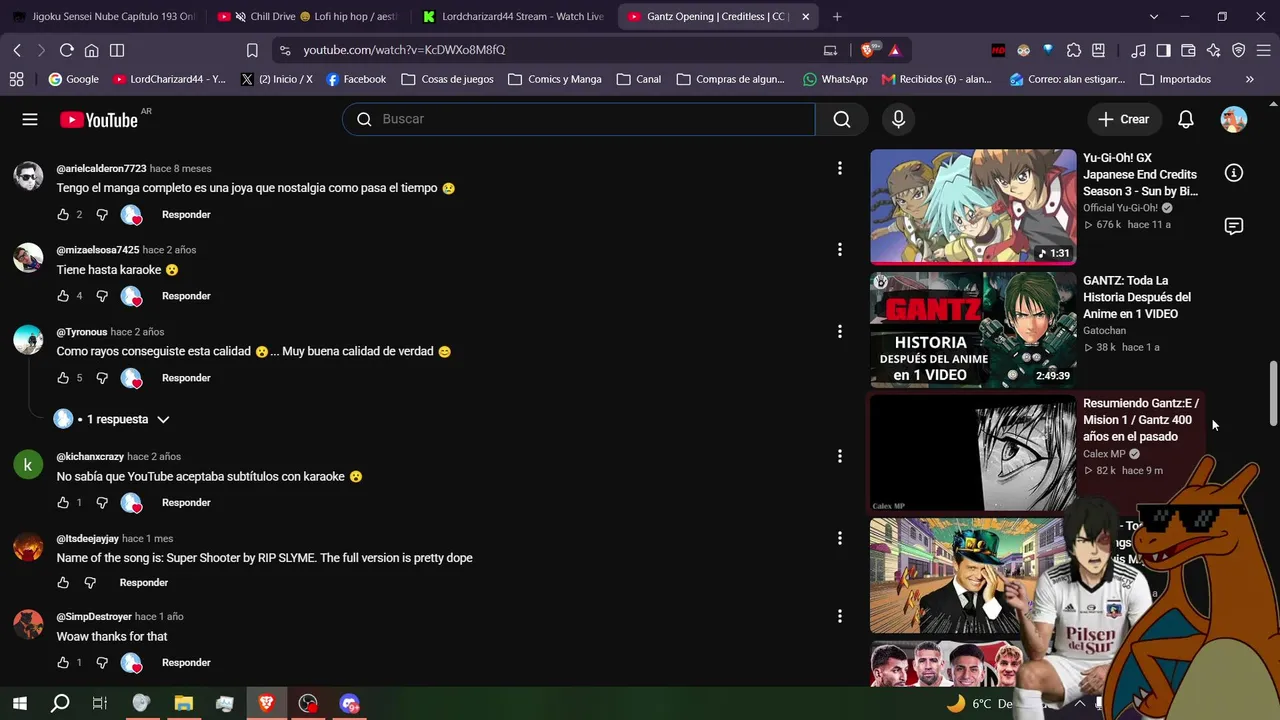
Task: Go back to the previous page
Action: pos(17,50)
